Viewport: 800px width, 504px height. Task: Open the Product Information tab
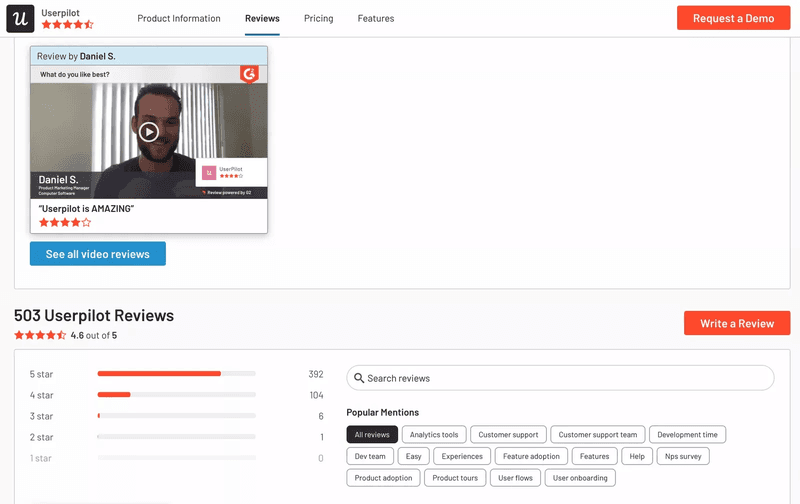pyautogui.click(x=179, y=18)
